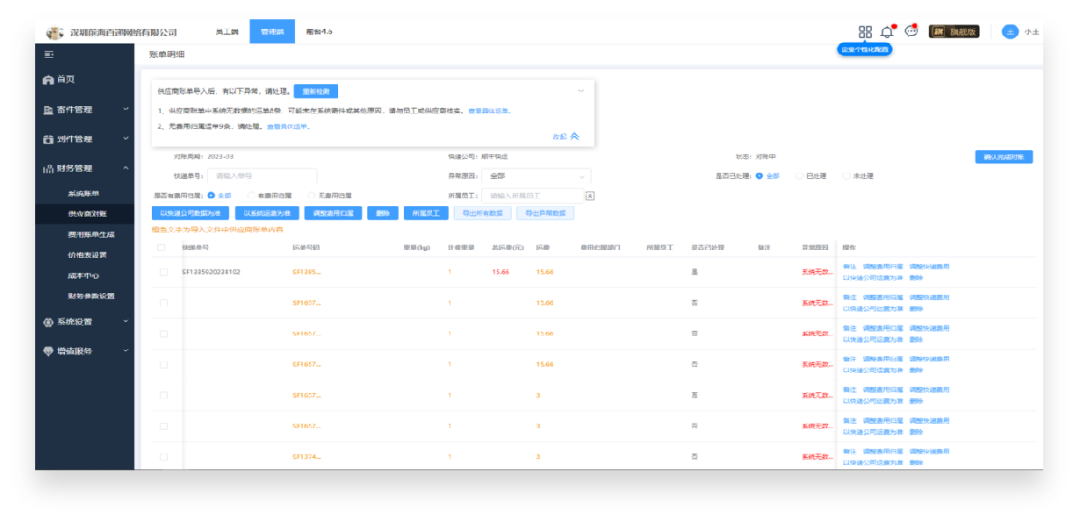The width and height of the screenshot is (1080, 522).
Task: Click the 旗舰版 edition badge
Action: coord(954,32)
